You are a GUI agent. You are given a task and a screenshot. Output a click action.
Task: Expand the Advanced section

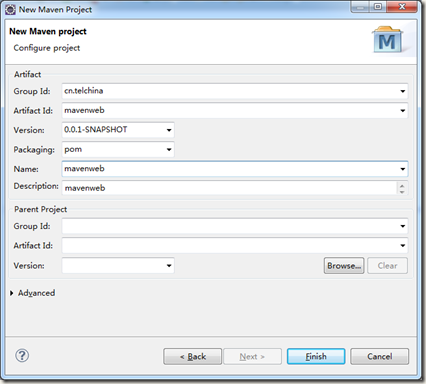(x=12, y=293)
